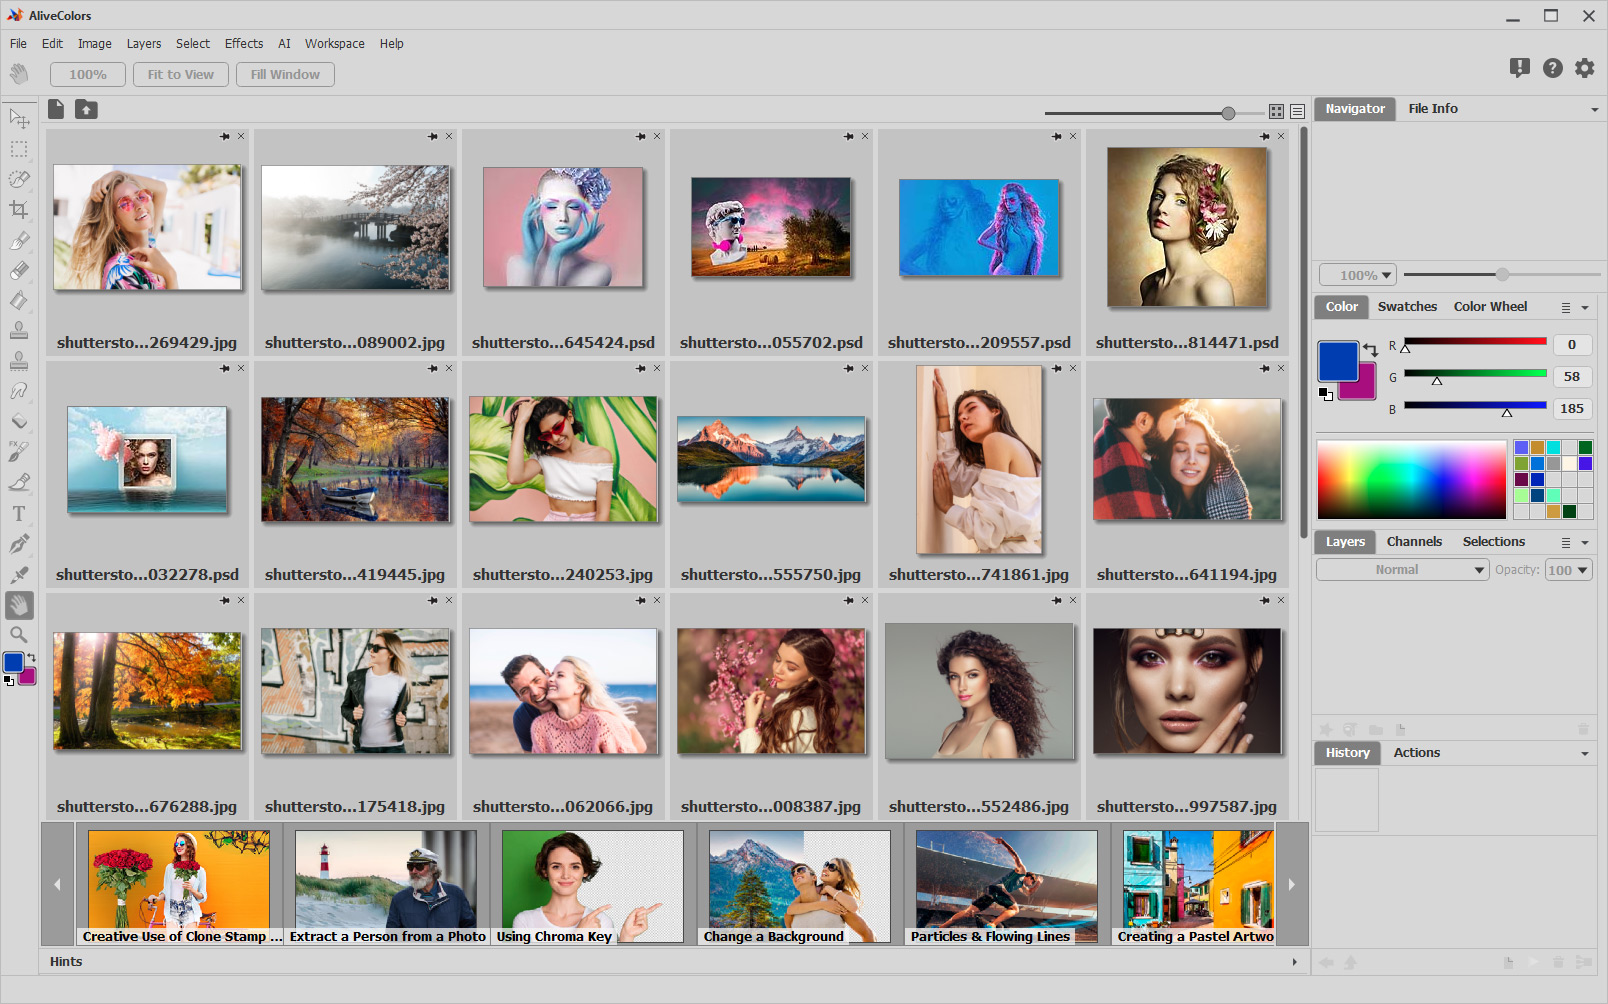Adjust the thumbnail size slider
Image resolution: width=1608 pixels, height=1004 pixels.
[1228, 113]
